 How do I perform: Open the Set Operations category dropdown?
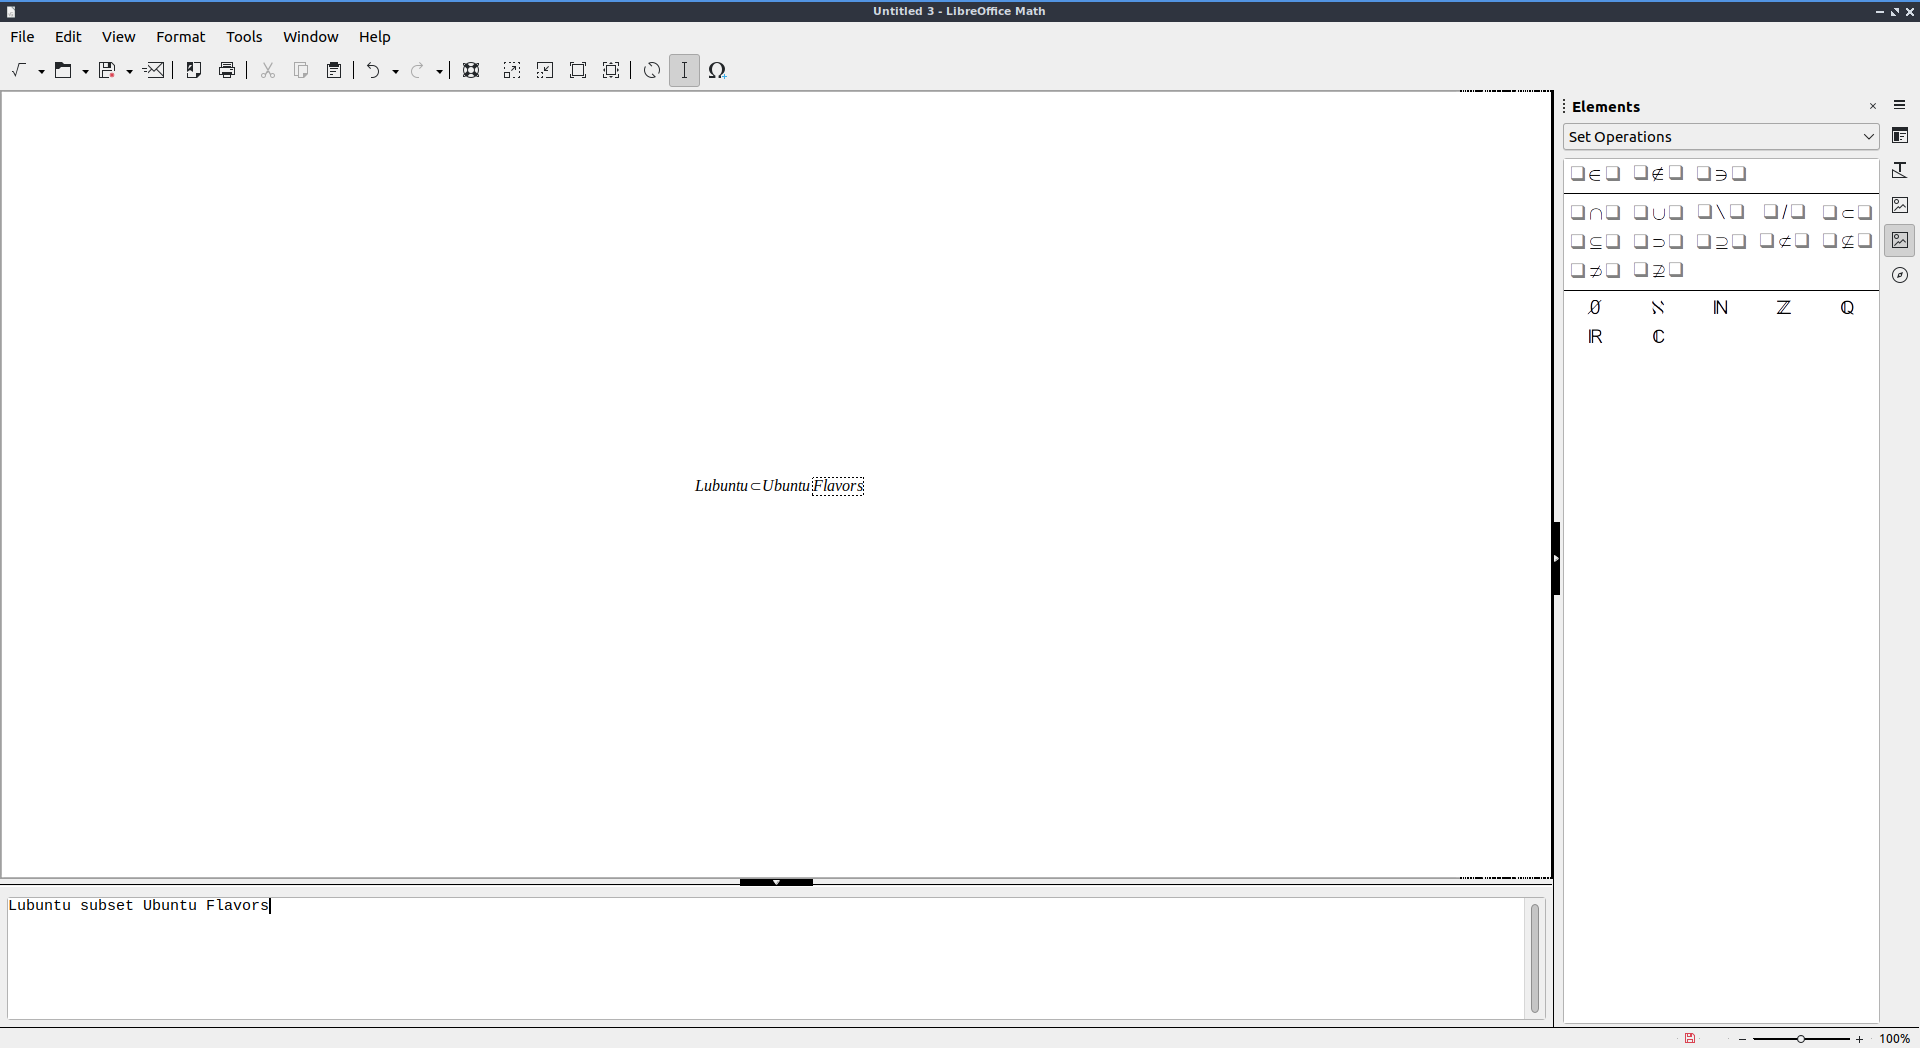click(x=1720, y=137)
